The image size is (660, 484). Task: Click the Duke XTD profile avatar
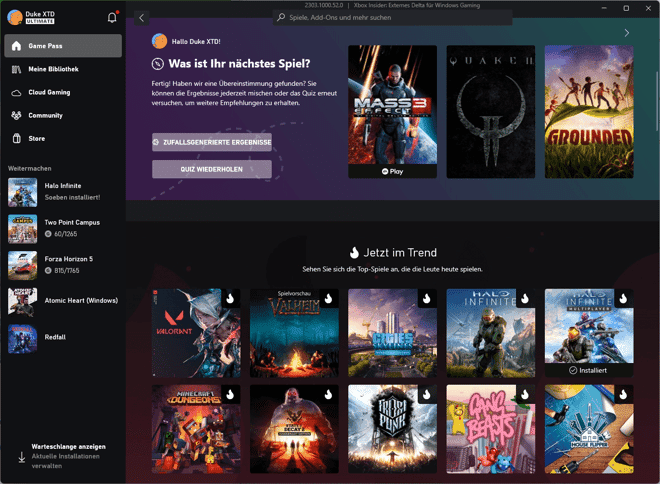(x=15, y=17)
